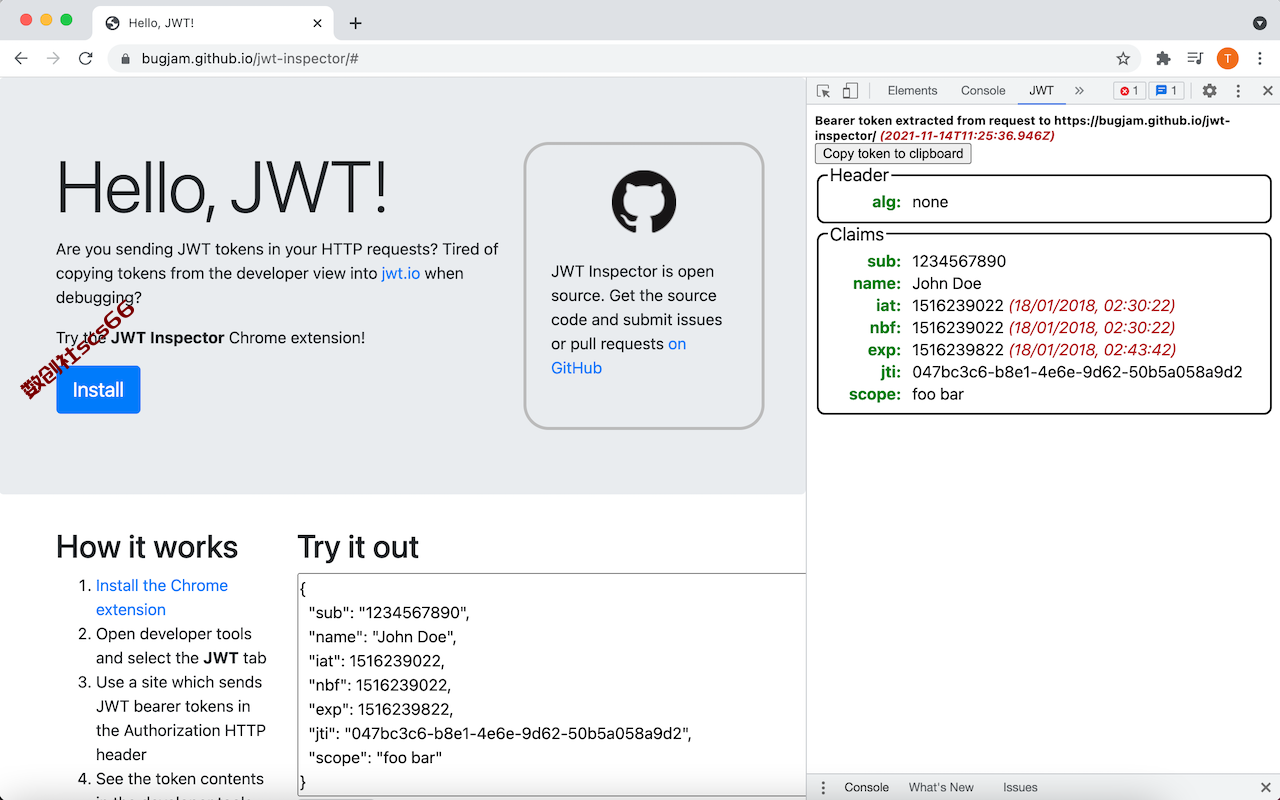
Task: Open 'Install the Chrome extension' link
Action: (x=162, y=598)
